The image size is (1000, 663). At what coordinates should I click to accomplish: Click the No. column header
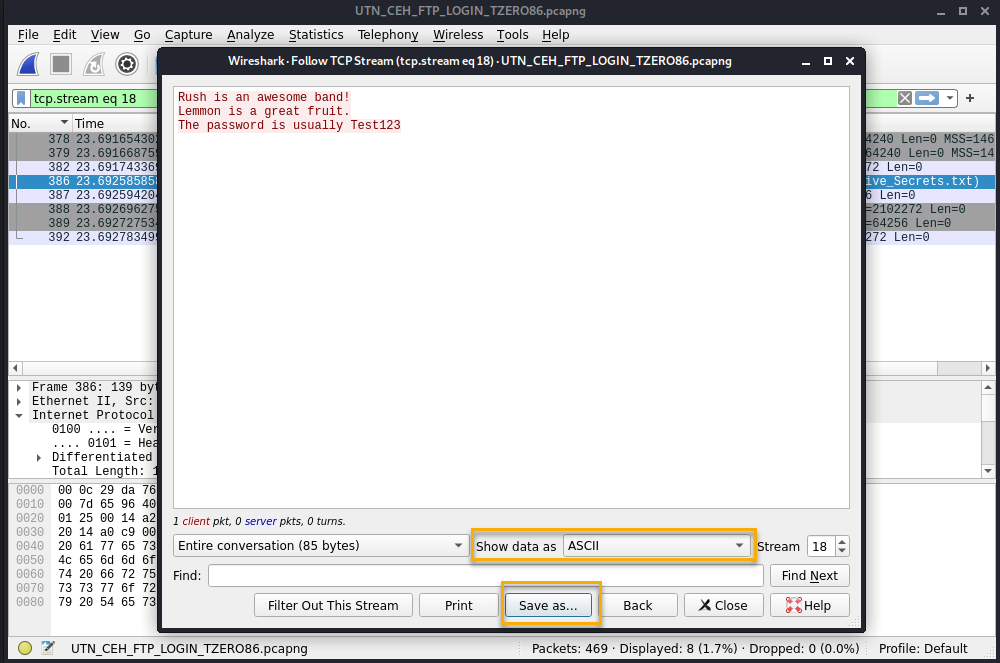click(40, 123)
